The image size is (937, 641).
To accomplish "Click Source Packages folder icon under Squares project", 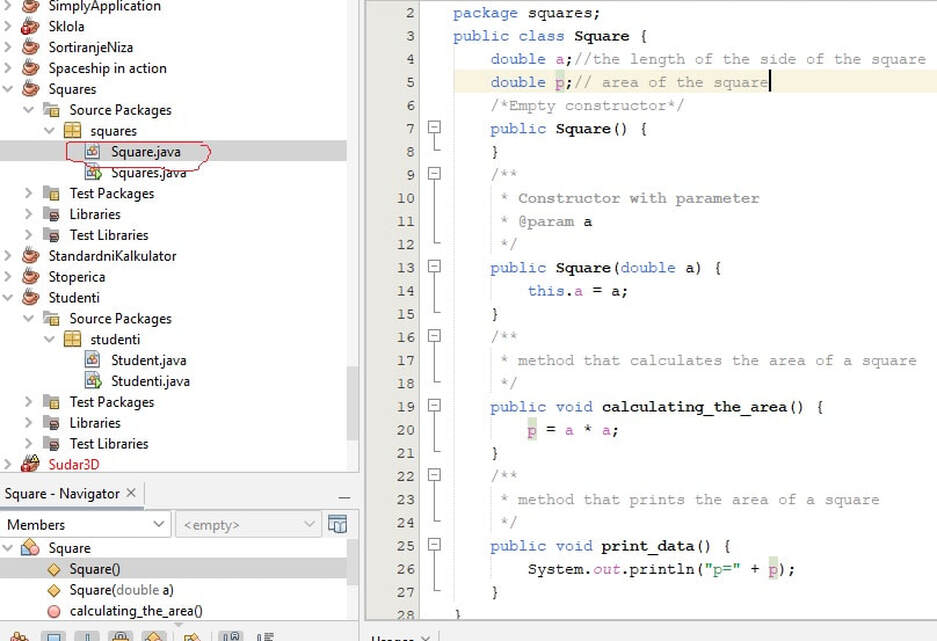I will pyautogui.click(x=51, y=110).
